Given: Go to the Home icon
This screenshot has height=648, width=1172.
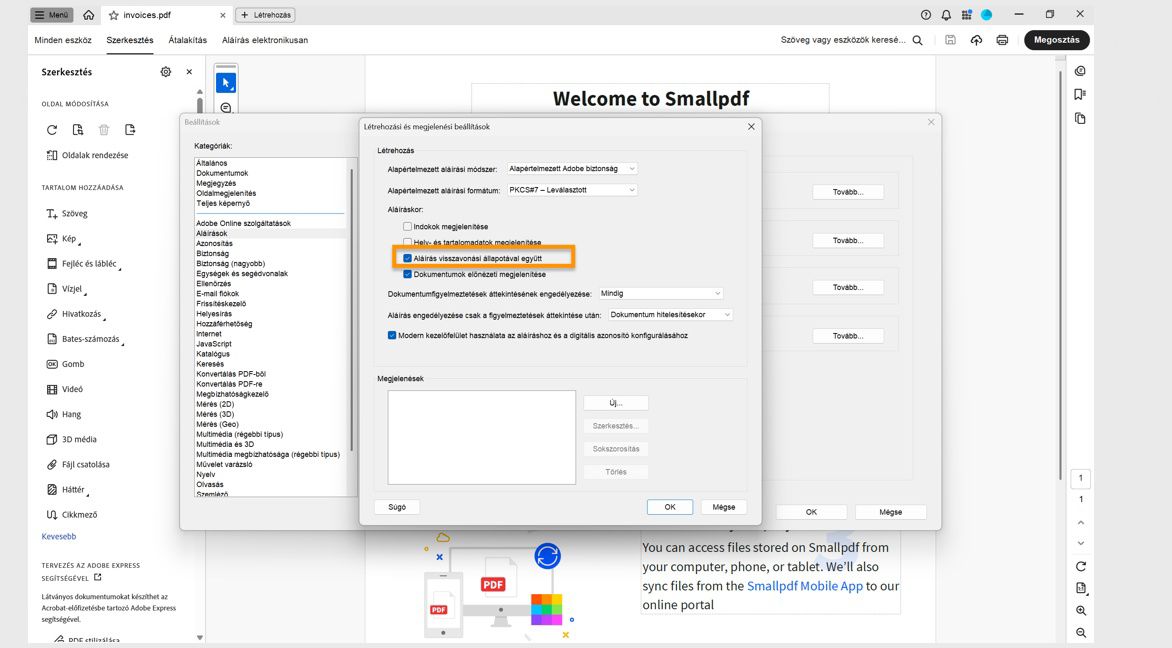Looking at the screenshot, I should pos(89,15).
